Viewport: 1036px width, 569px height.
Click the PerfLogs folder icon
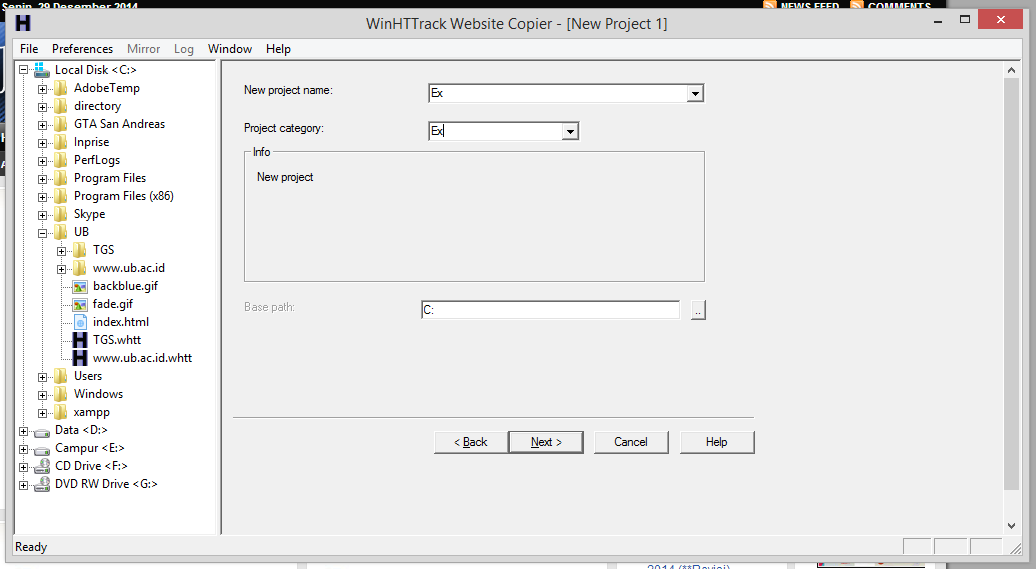point(61,160)
